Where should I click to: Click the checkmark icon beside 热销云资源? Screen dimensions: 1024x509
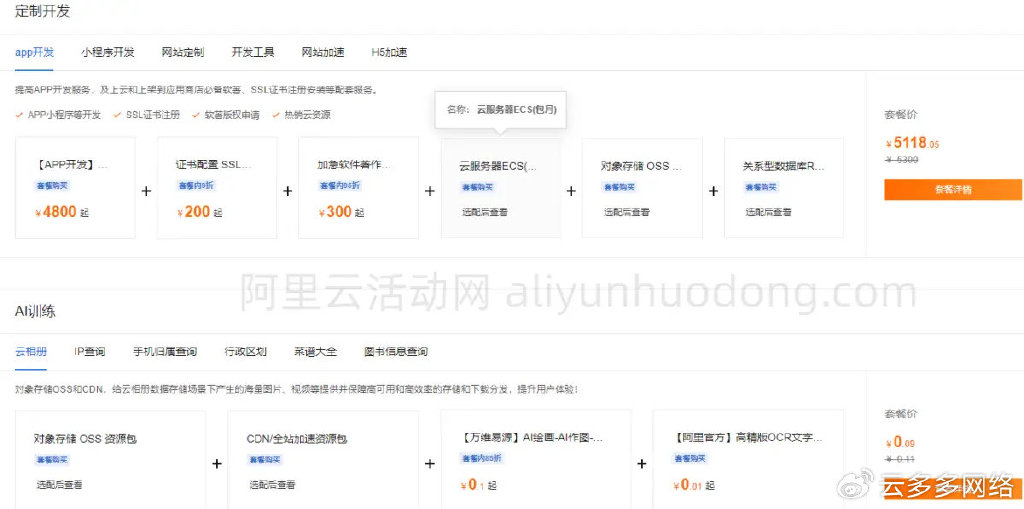pyautogui.click(x=276, y=115)
